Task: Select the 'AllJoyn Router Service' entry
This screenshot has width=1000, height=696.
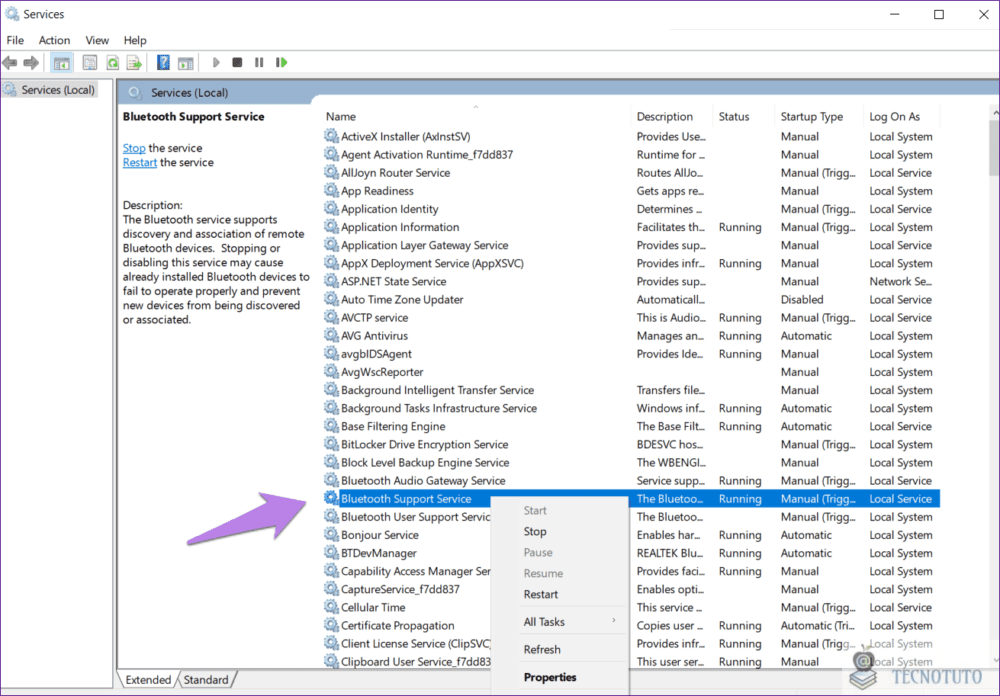Action: (x=631, y=172)
